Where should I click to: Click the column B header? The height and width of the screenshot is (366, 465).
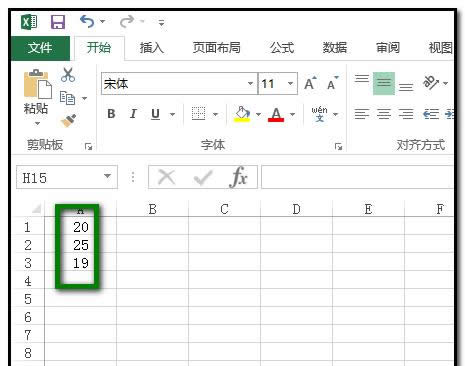(152, 209)
